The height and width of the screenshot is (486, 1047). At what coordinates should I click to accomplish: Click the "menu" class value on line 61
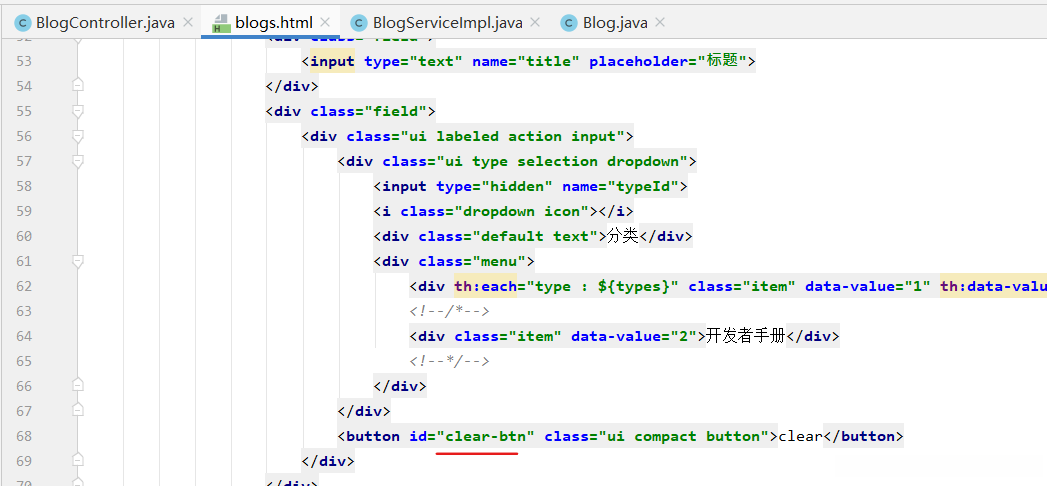(x=499, y=262)
